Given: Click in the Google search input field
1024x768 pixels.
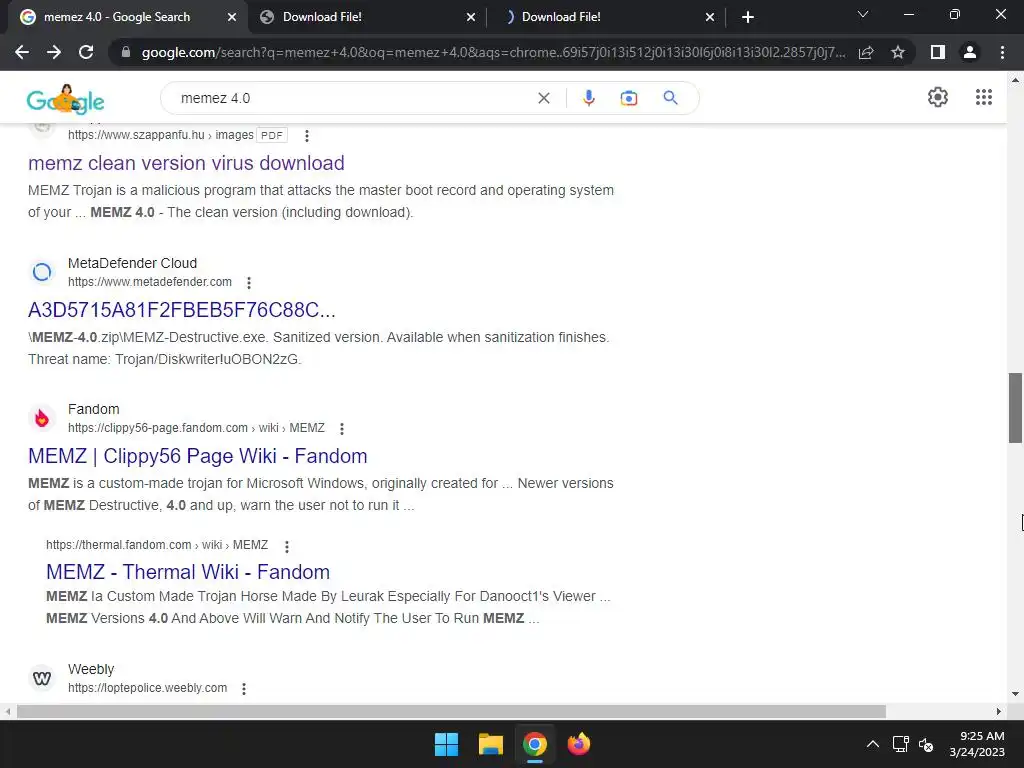Looking at the screenshot, I should tap(353, 98).
